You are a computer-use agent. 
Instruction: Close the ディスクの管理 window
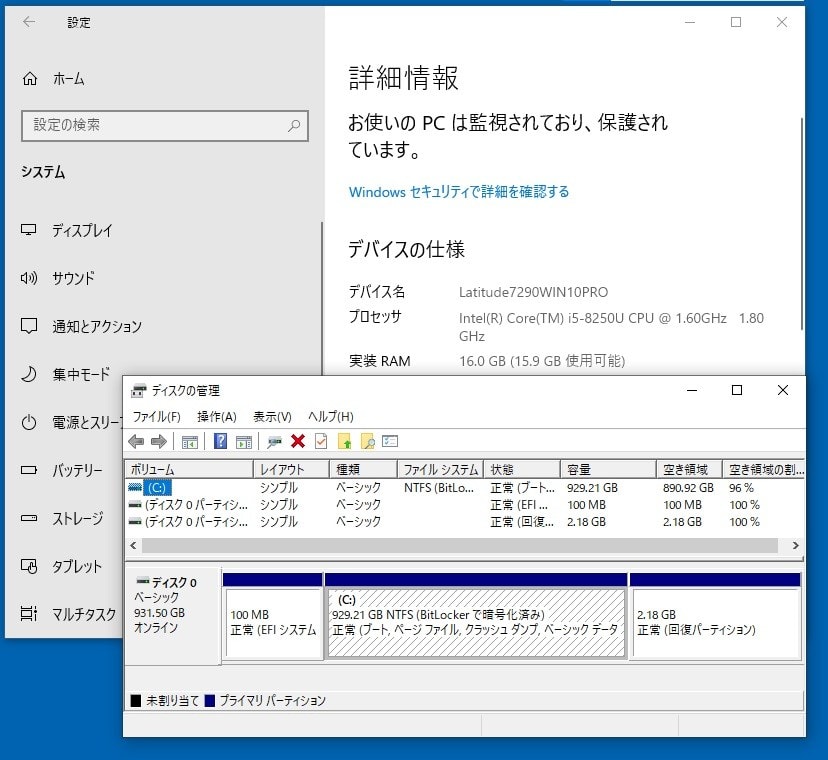[x=783, y=390]
